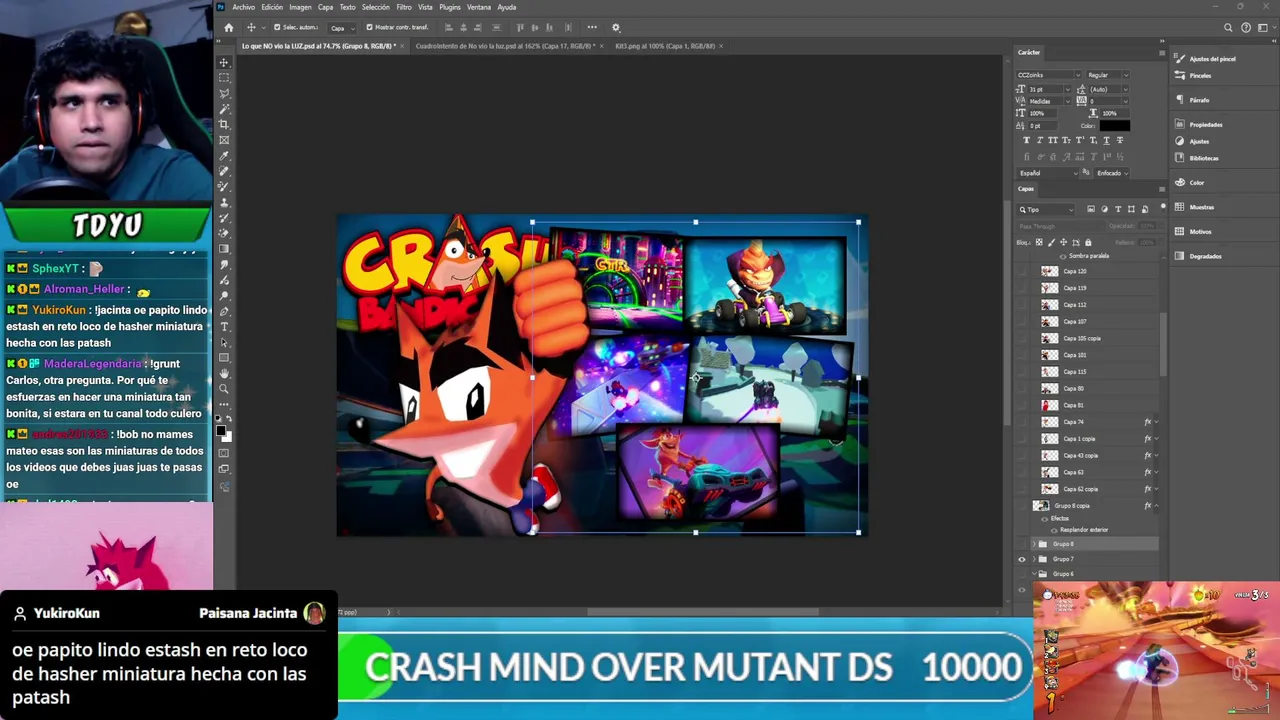Viewport: 1280px width, 720px height.
Task: Select the Lasso tool
Action: tap(224, 93)
